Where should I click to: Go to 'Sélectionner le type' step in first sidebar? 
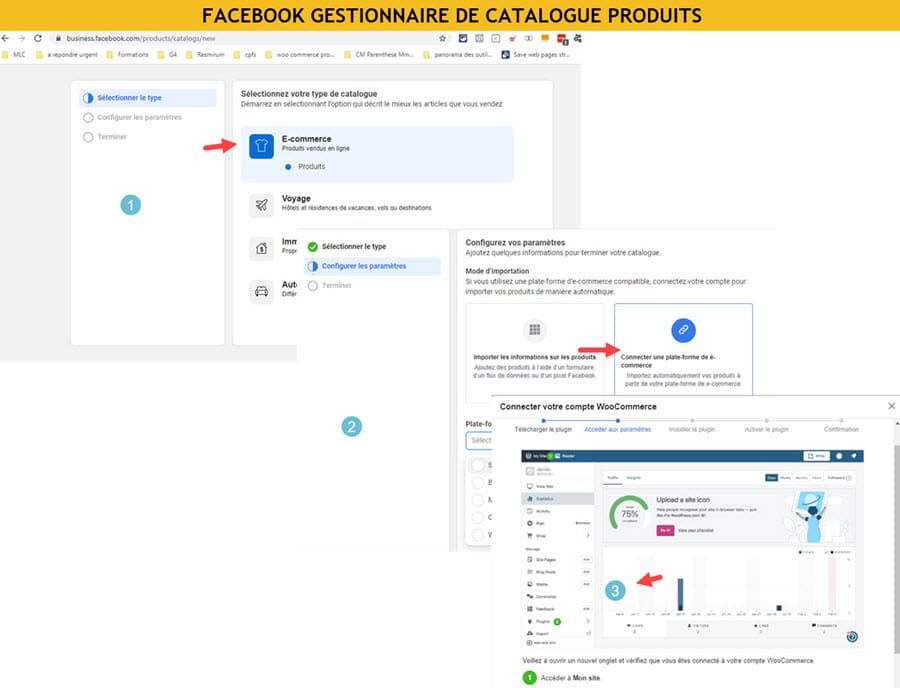[148, 98]
